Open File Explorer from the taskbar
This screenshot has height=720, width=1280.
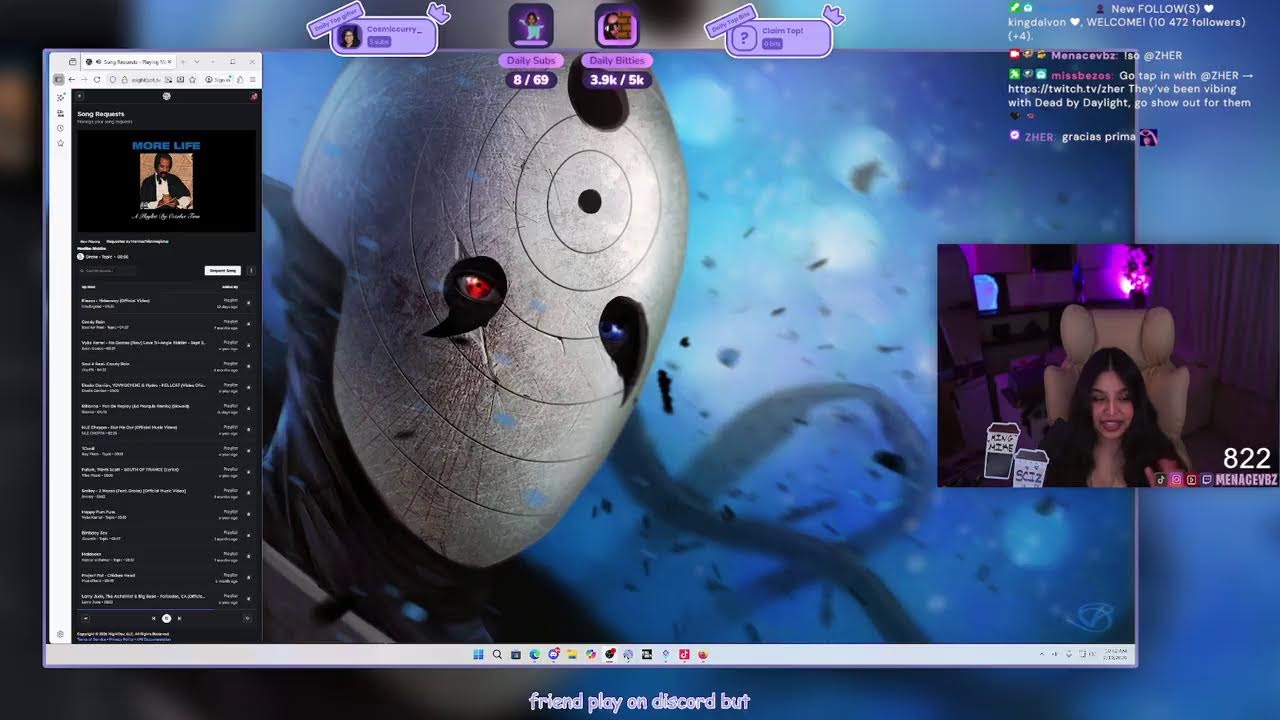coord(572,655)
